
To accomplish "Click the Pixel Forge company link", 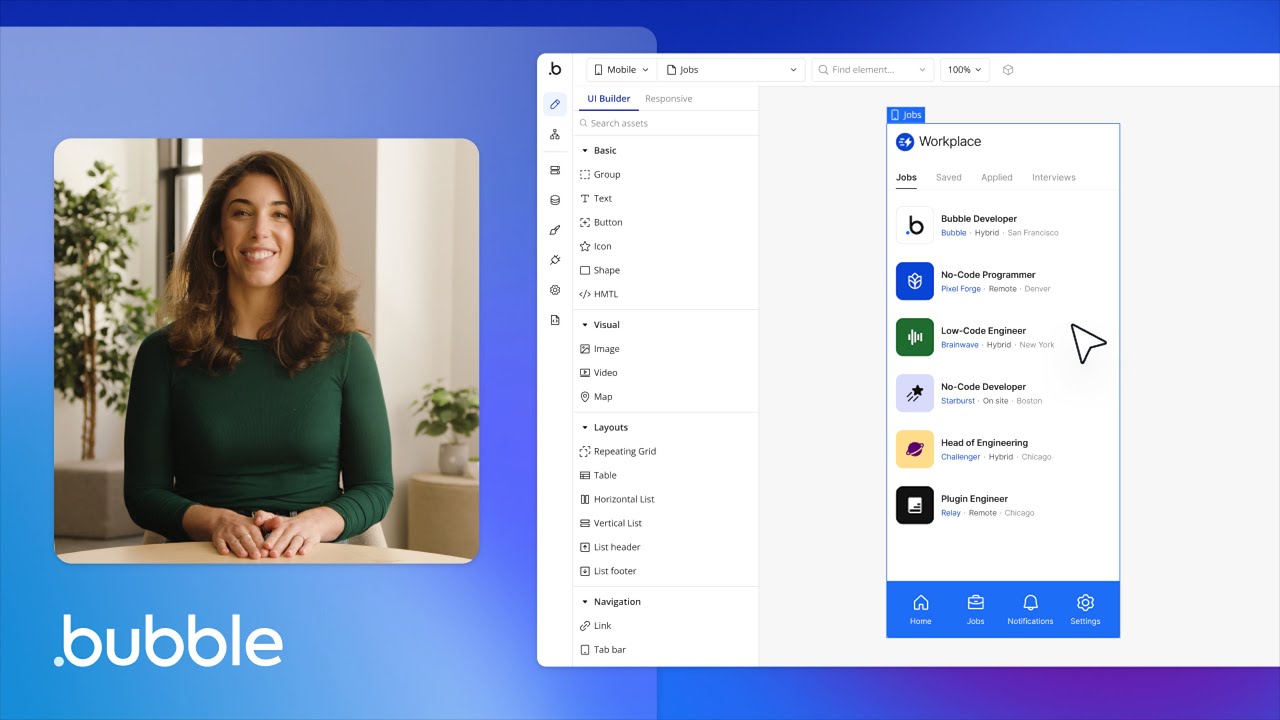I will pyautogui.click(x=961, y=289).
